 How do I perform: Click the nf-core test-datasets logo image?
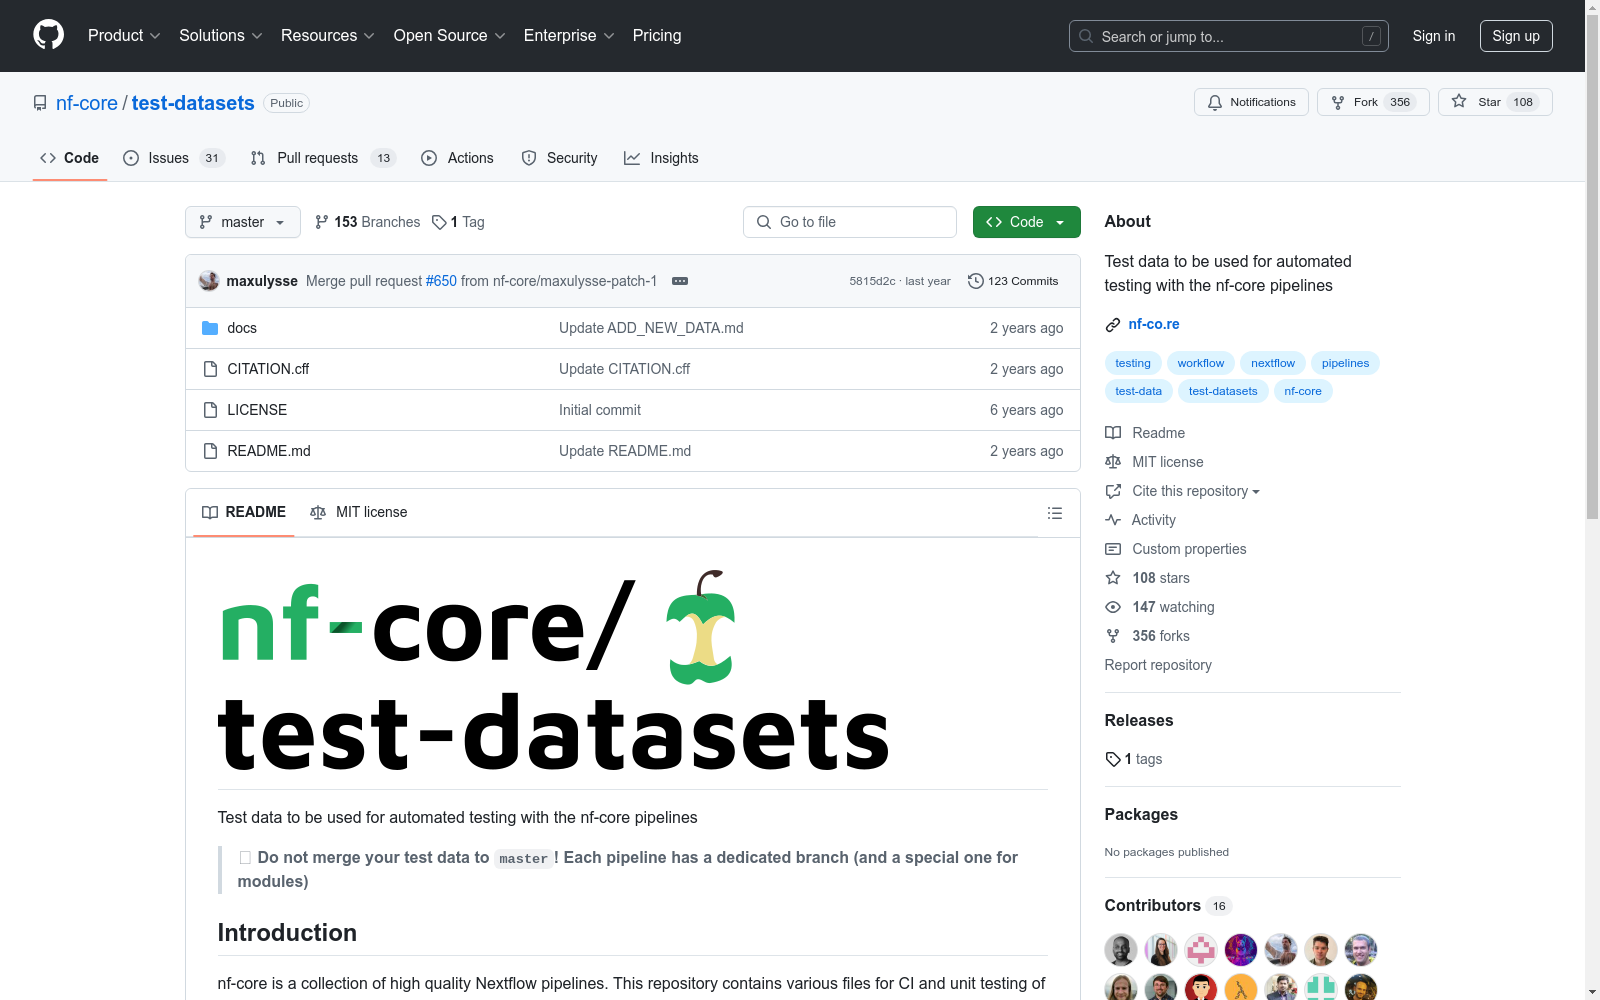(553, 672)
